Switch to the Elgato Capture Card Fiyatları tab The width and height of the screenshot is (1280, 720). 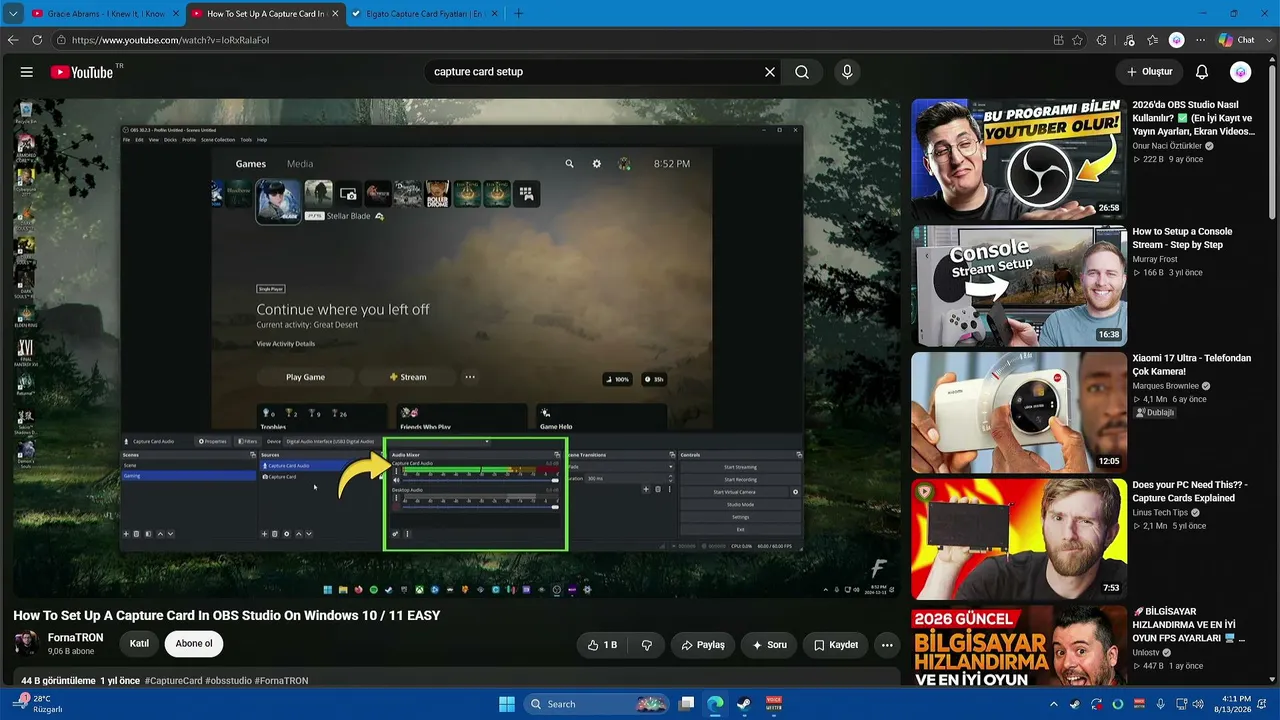pos(424,14)
